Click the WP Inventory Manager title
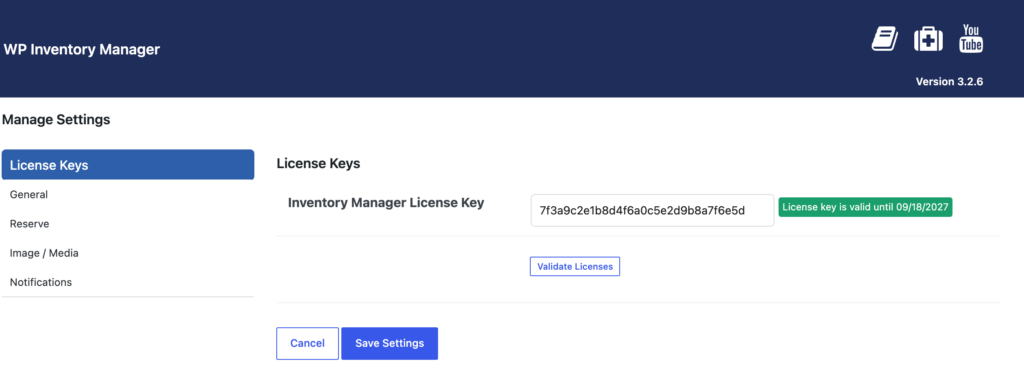Viewport: 1024px width, 385px height. pyautogui.click(x=82, y=50)
